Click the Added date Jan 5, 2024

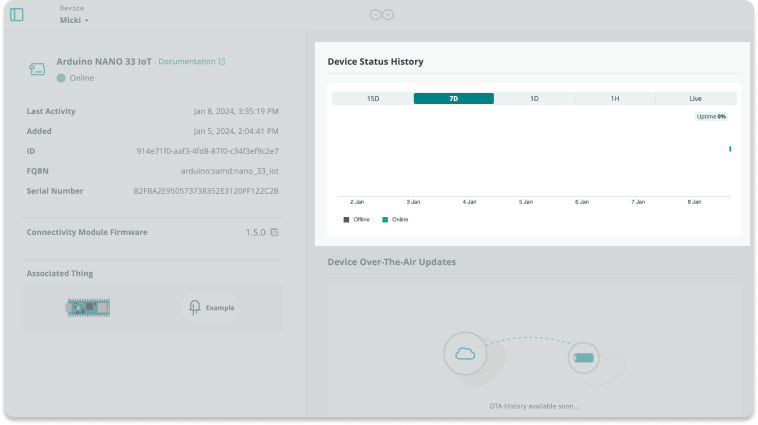tap(236, 131)
